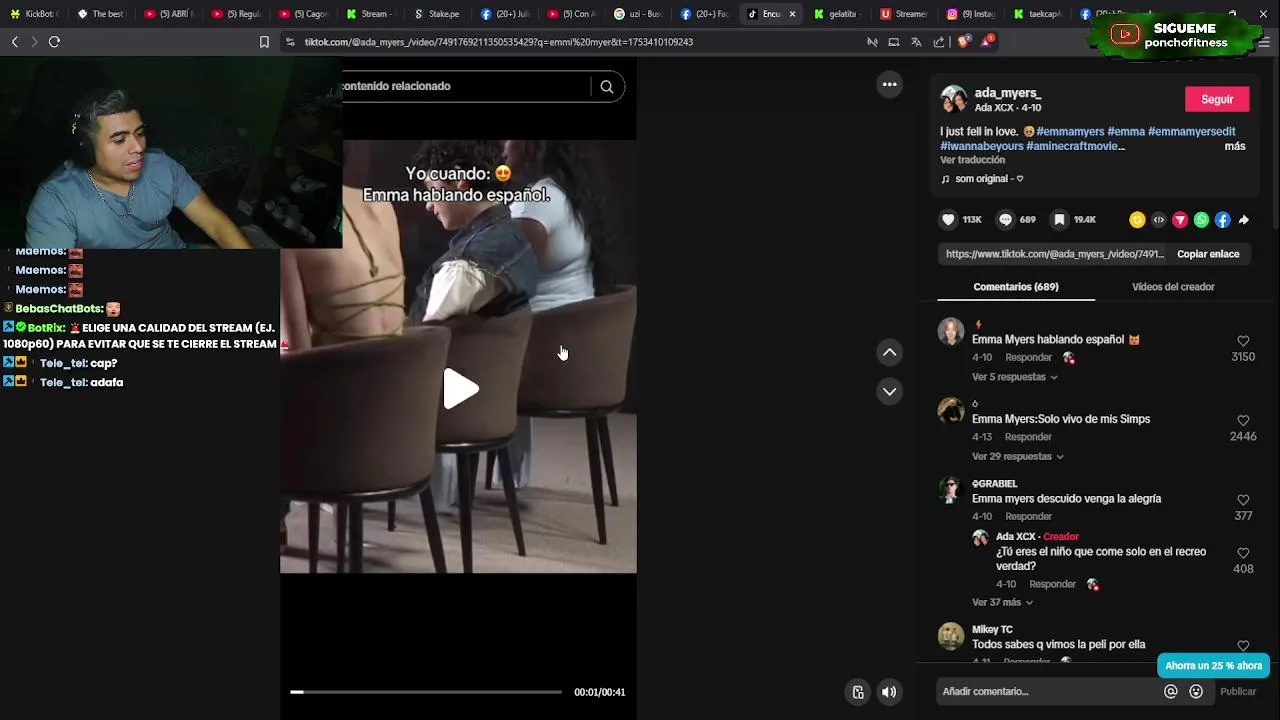The height and width of the screenshot is (720, 1280).
Task: Click the #aminecraftmovie hashtag
Action: click(1075, 146)
